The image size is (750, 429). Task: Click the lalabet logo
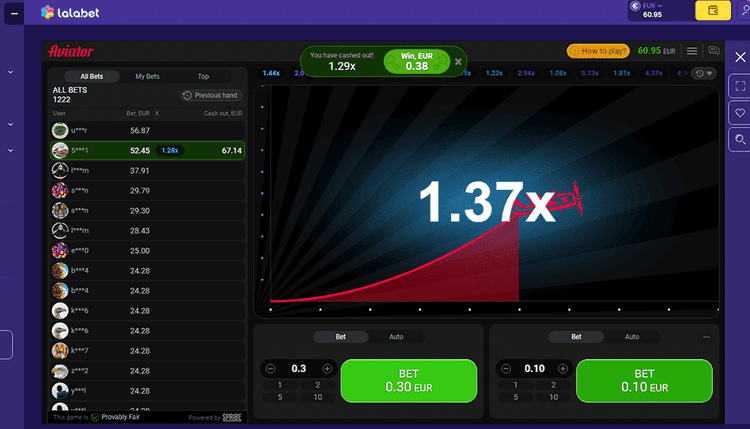point(70,12)
